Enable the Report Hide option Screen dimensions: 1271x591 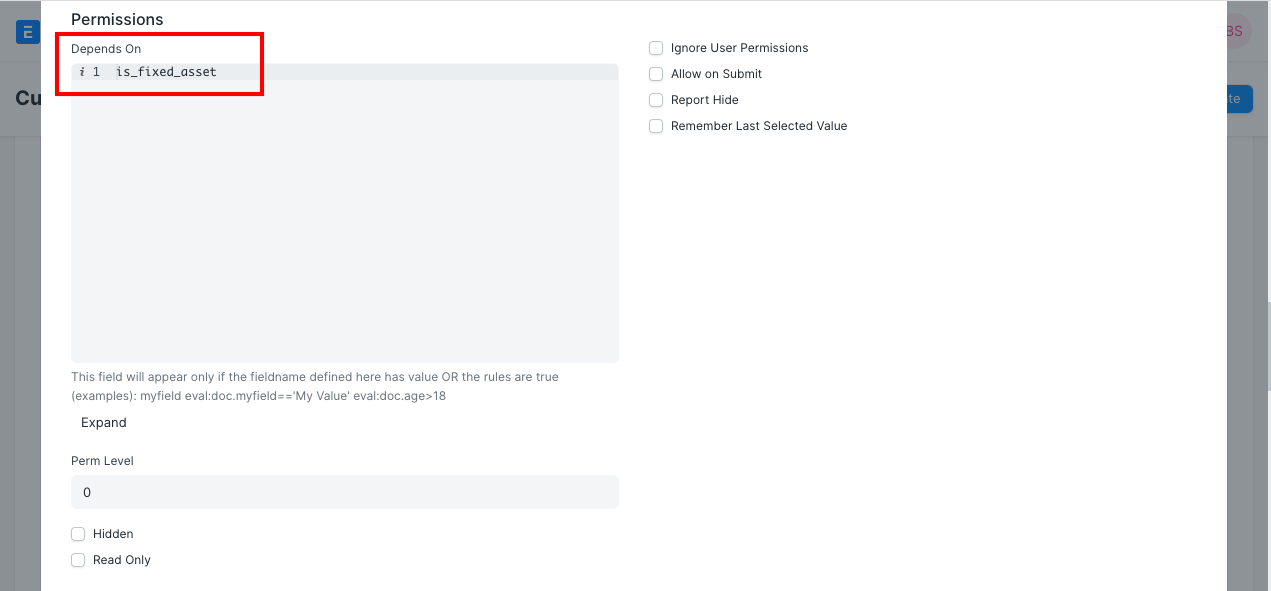(656, 99)
